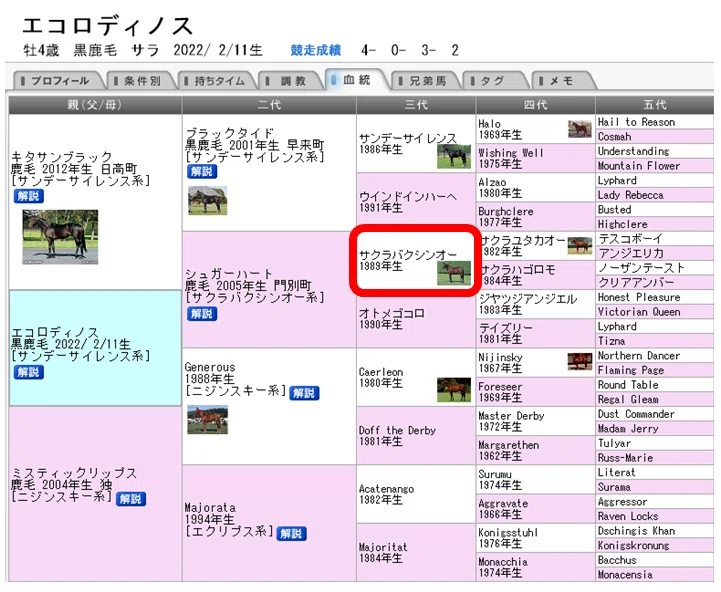Select Dust Commander entry
This screenshot has height=592, width=721.
(x=655, y=414)
